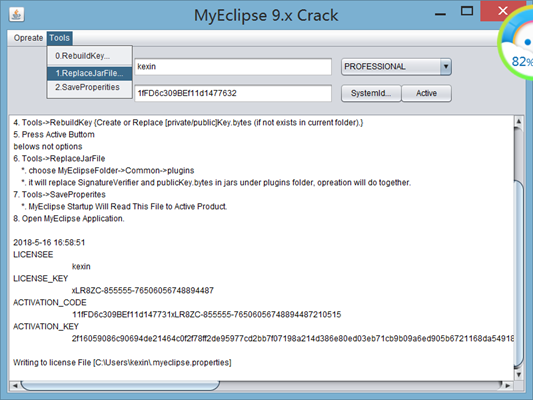This screenshot has width=533, height=400.
Task: Click the LICENSE_KEY label in log
Action: point(40,279)
